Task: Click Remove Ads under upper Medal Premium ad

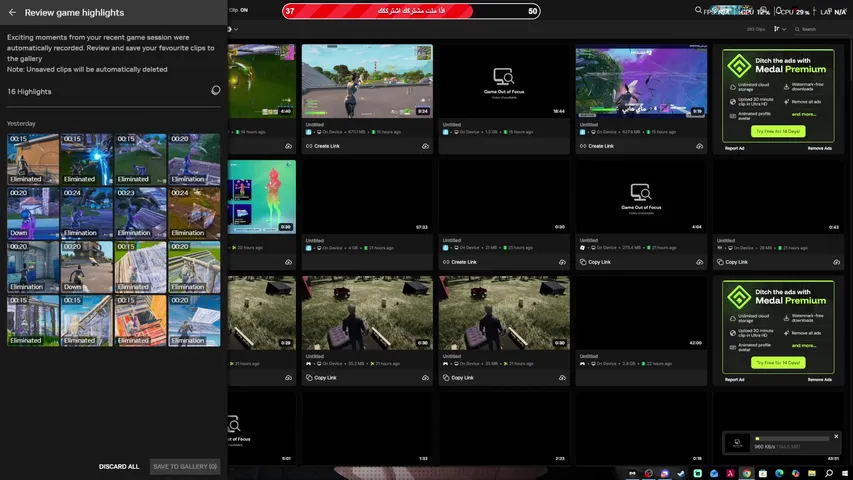Action: tap(819, 148)
